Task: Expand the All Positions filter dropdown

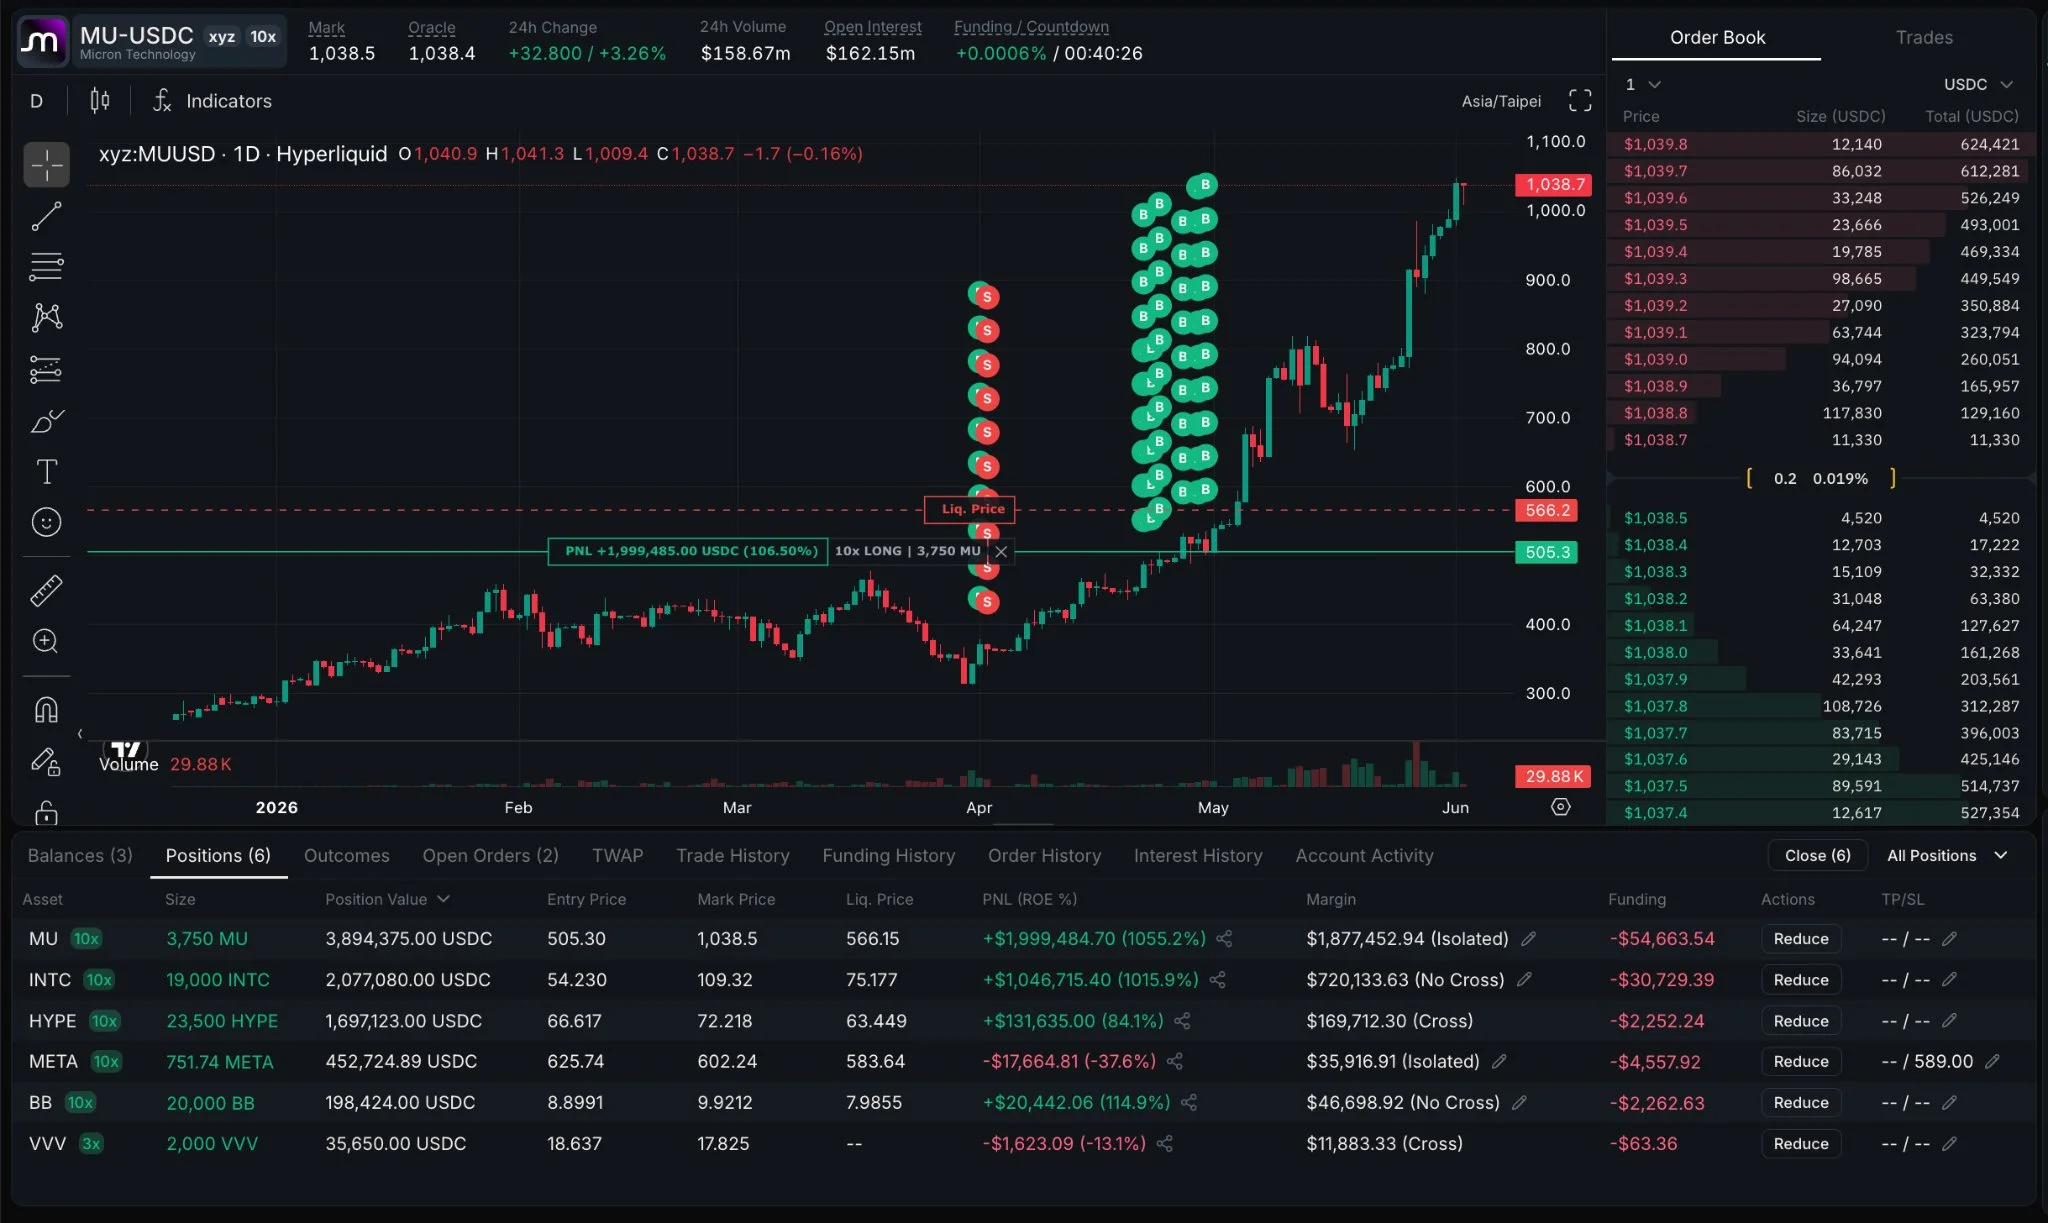Action: [1946, 856]
